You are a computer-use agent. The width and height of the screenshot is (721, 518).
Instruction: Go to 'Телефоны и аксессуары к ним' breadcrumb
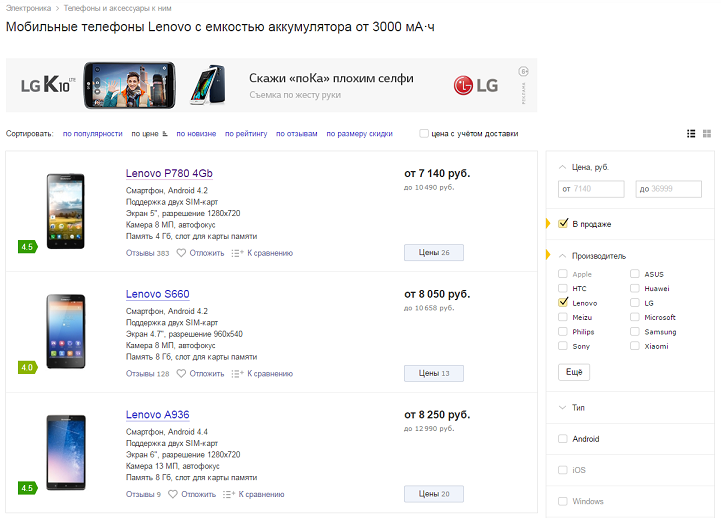(118, 8)
